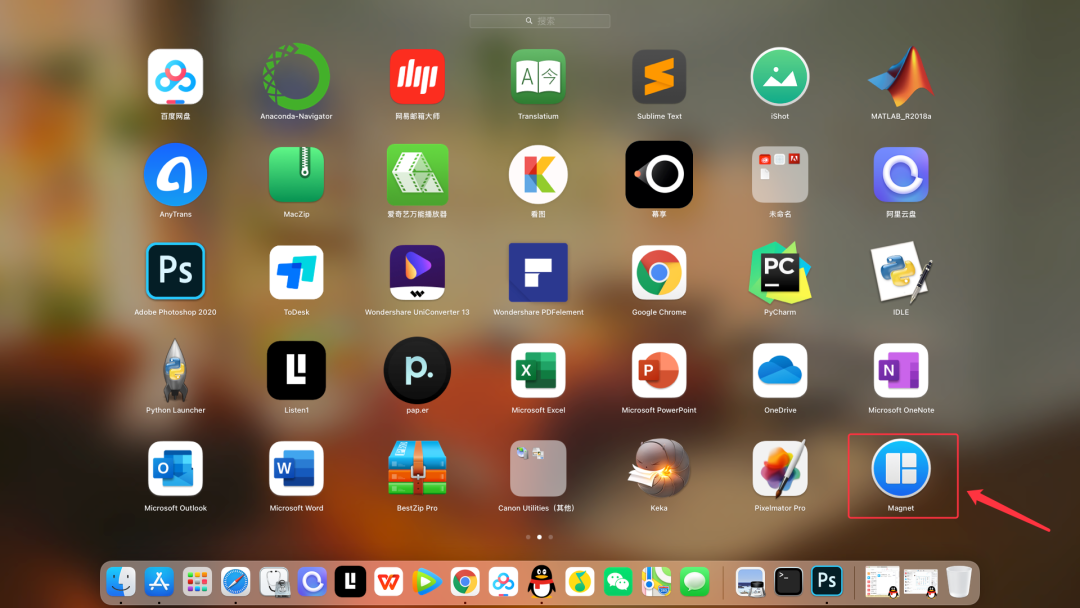Screen dimensions: 1080x608
Task: Launch the ToDesk app
Action: [296, 272]
